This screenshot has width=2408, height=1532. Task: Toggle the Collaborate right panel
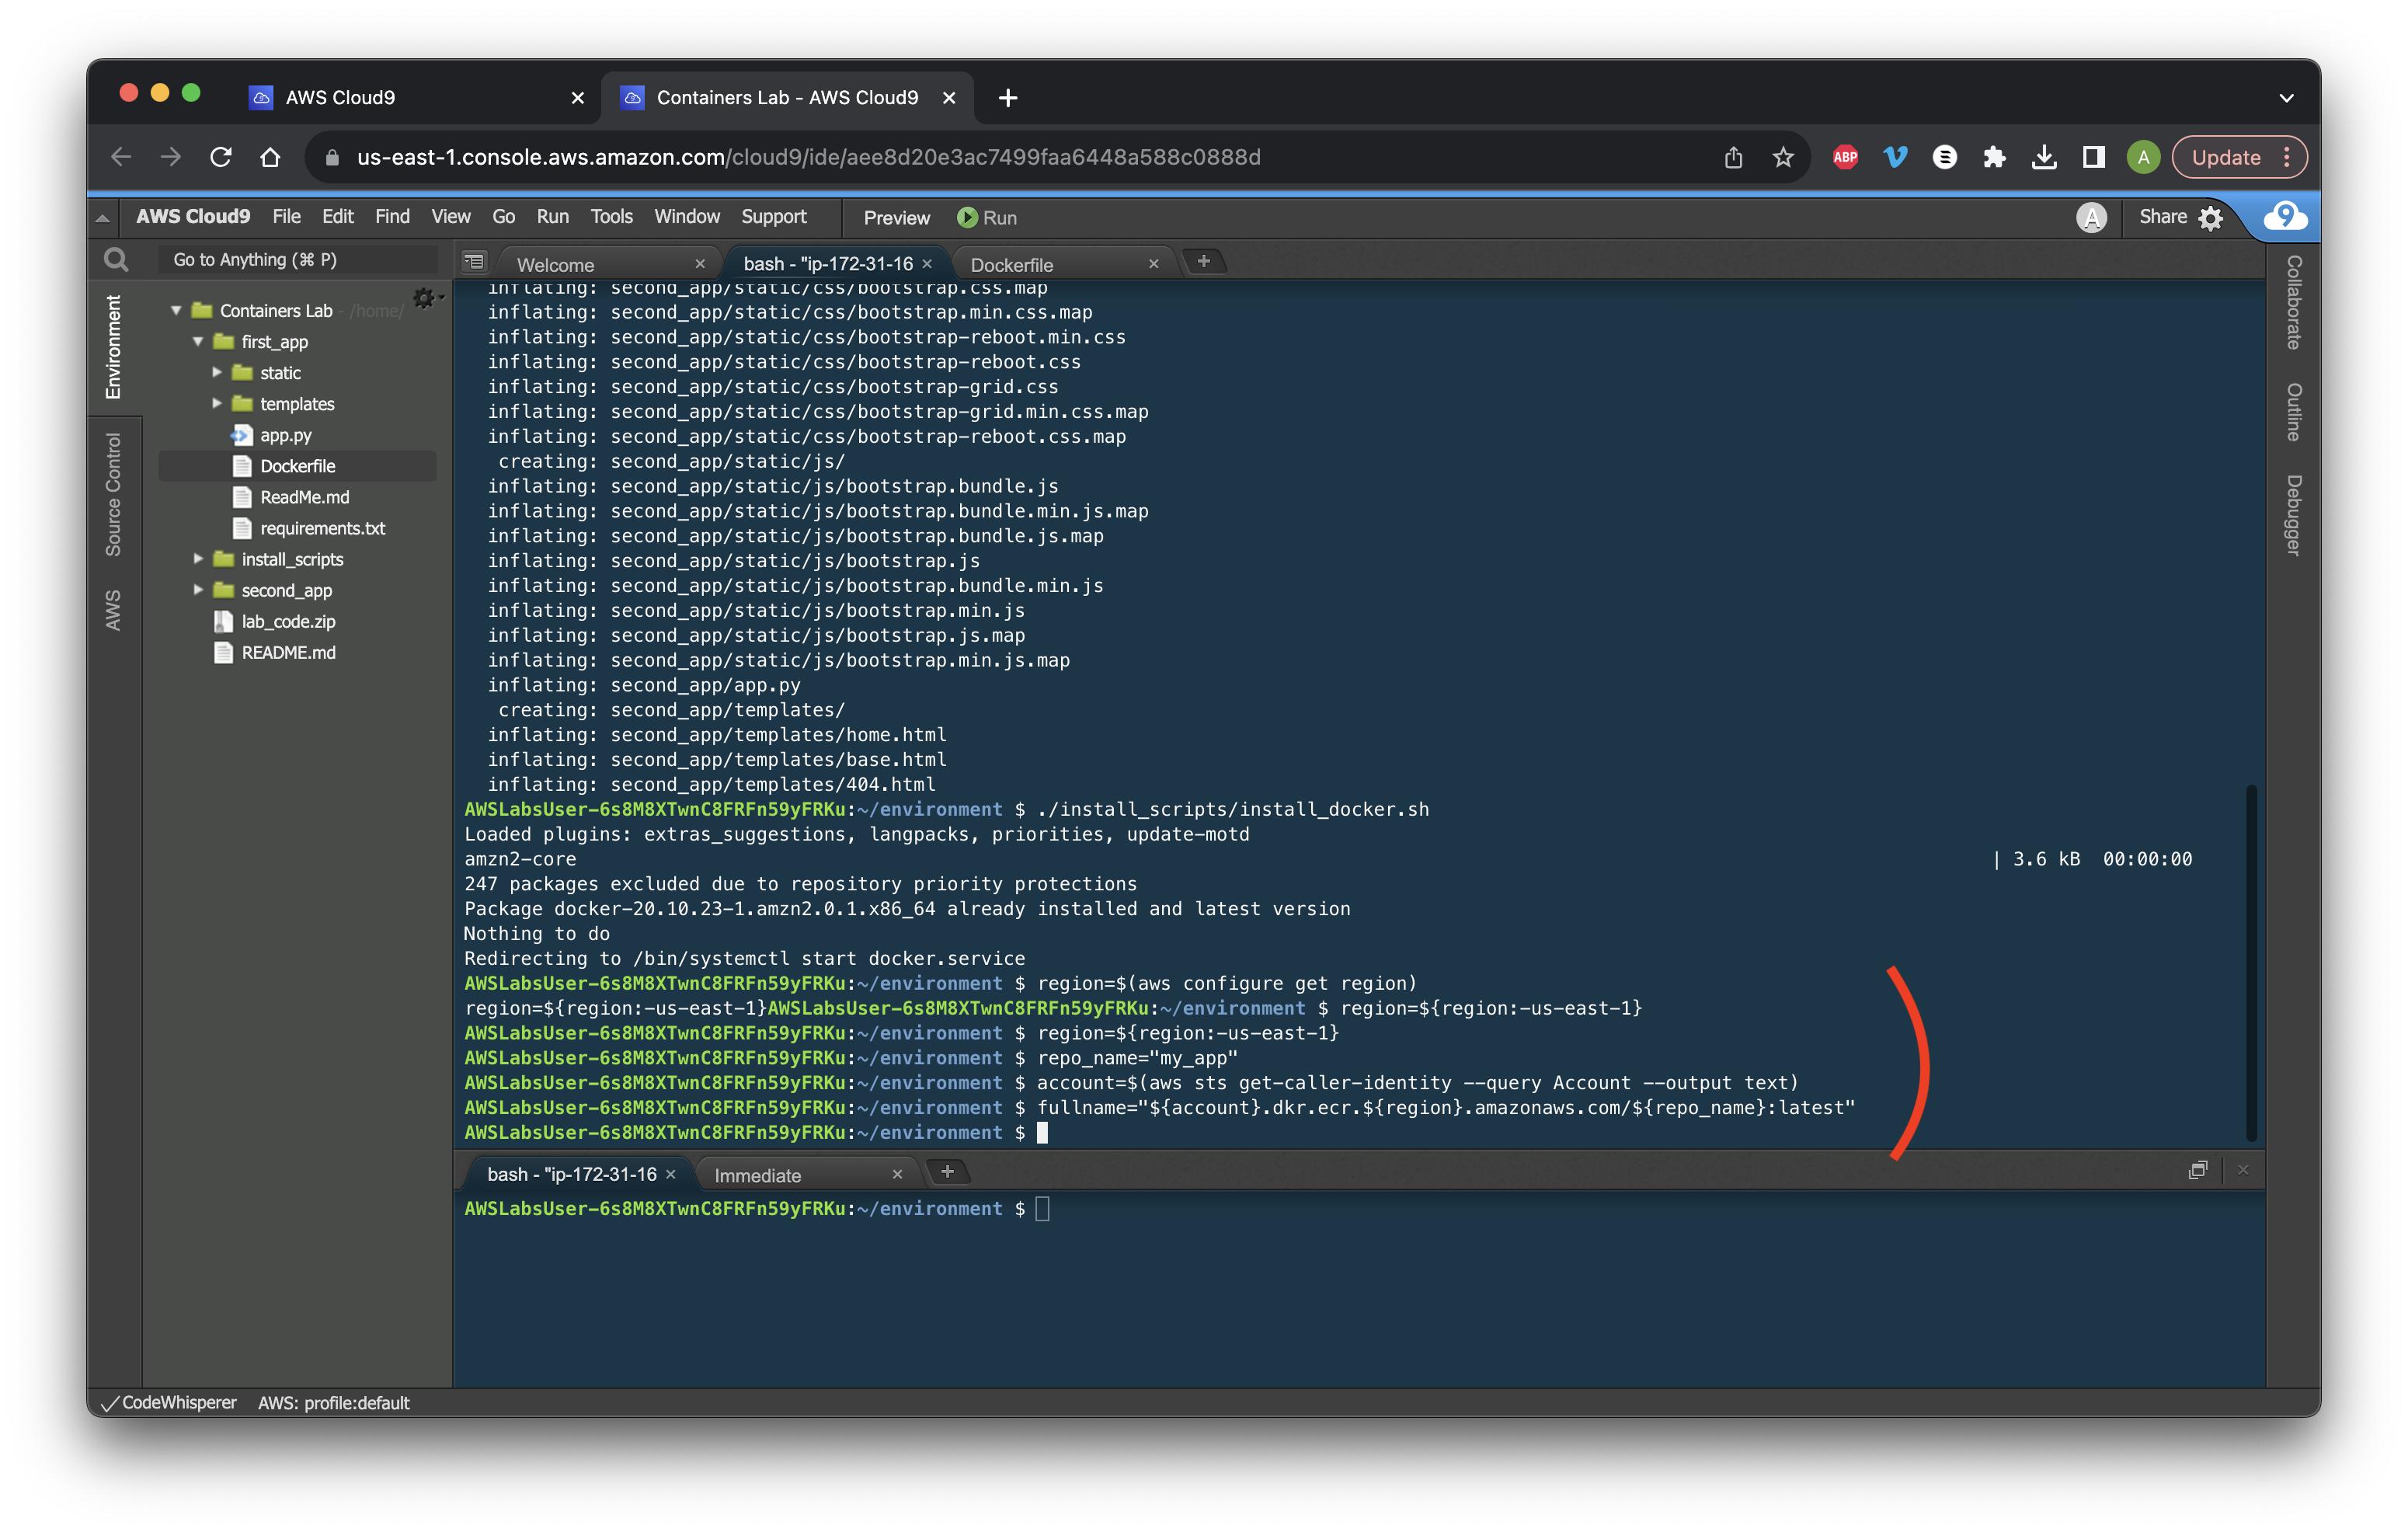[x=2294, y=302]
